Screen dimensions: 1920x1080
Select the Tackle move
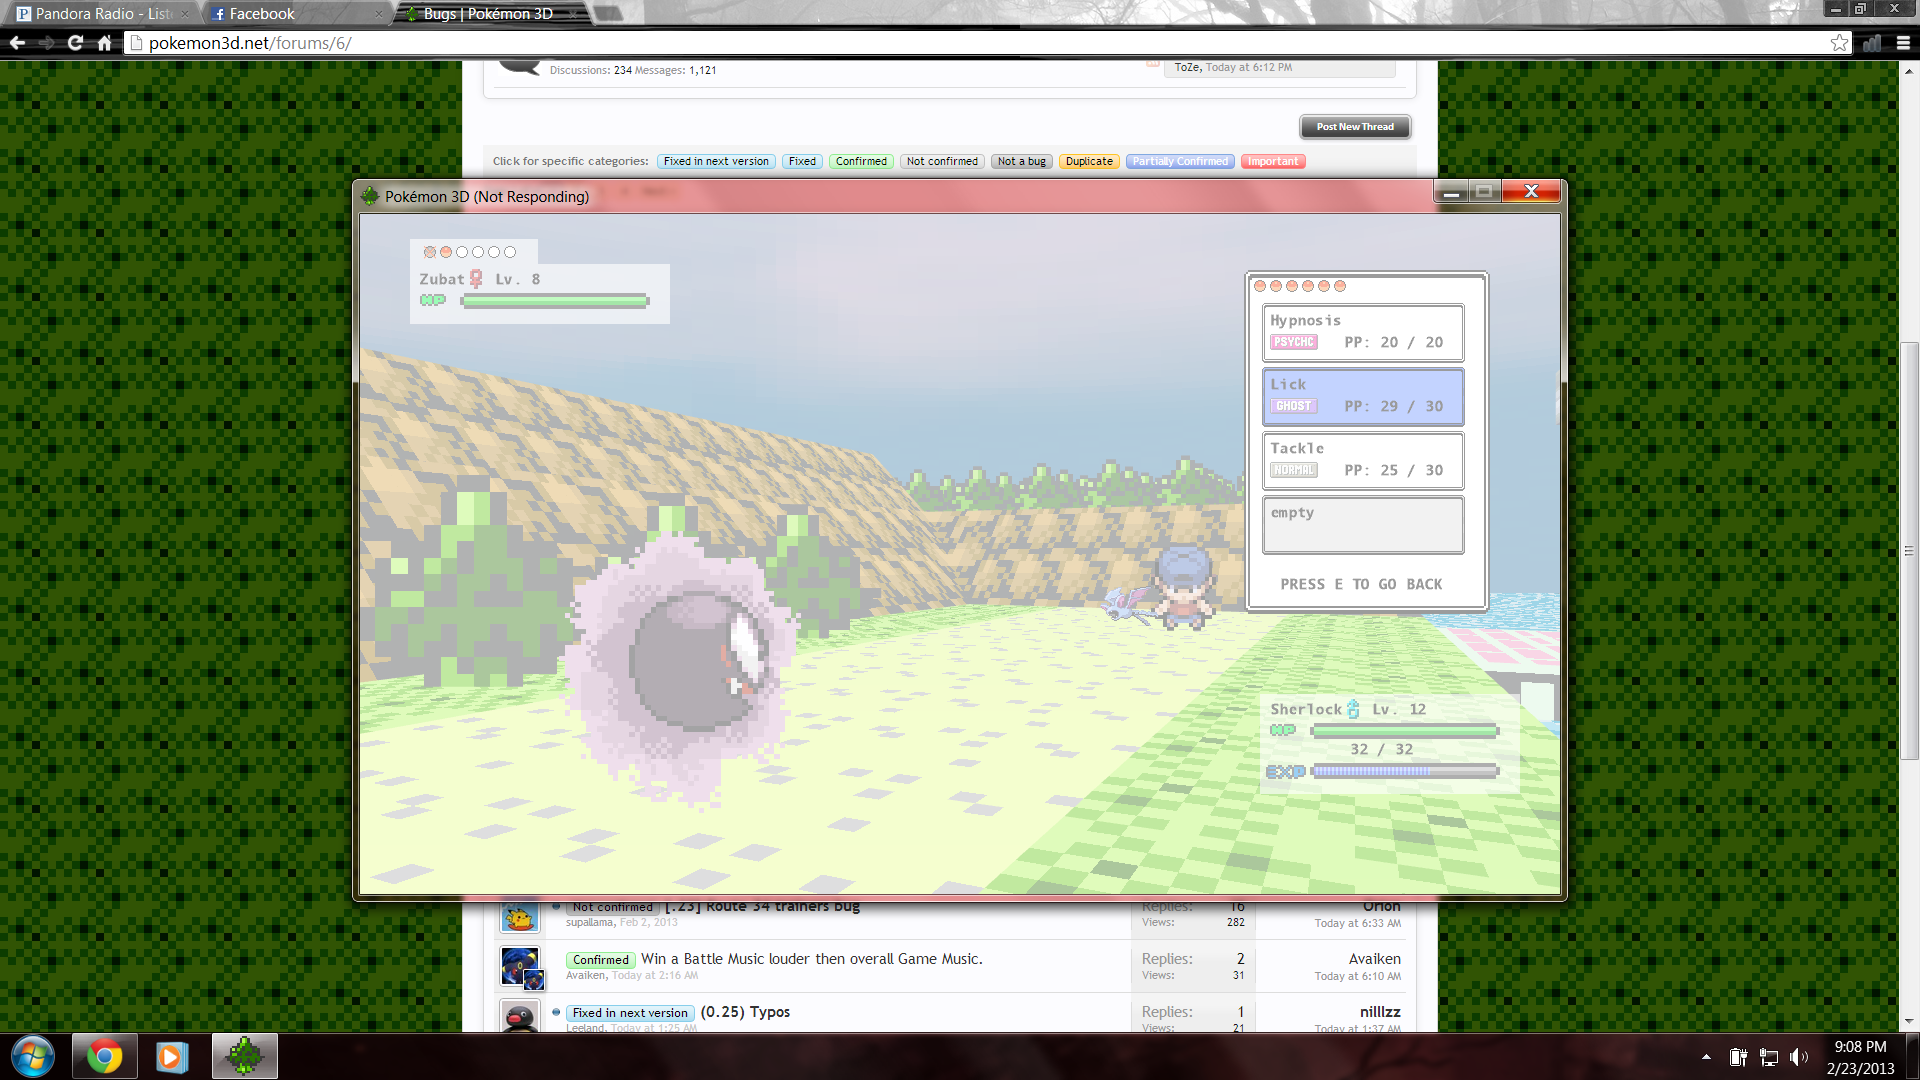point(1363,461)
